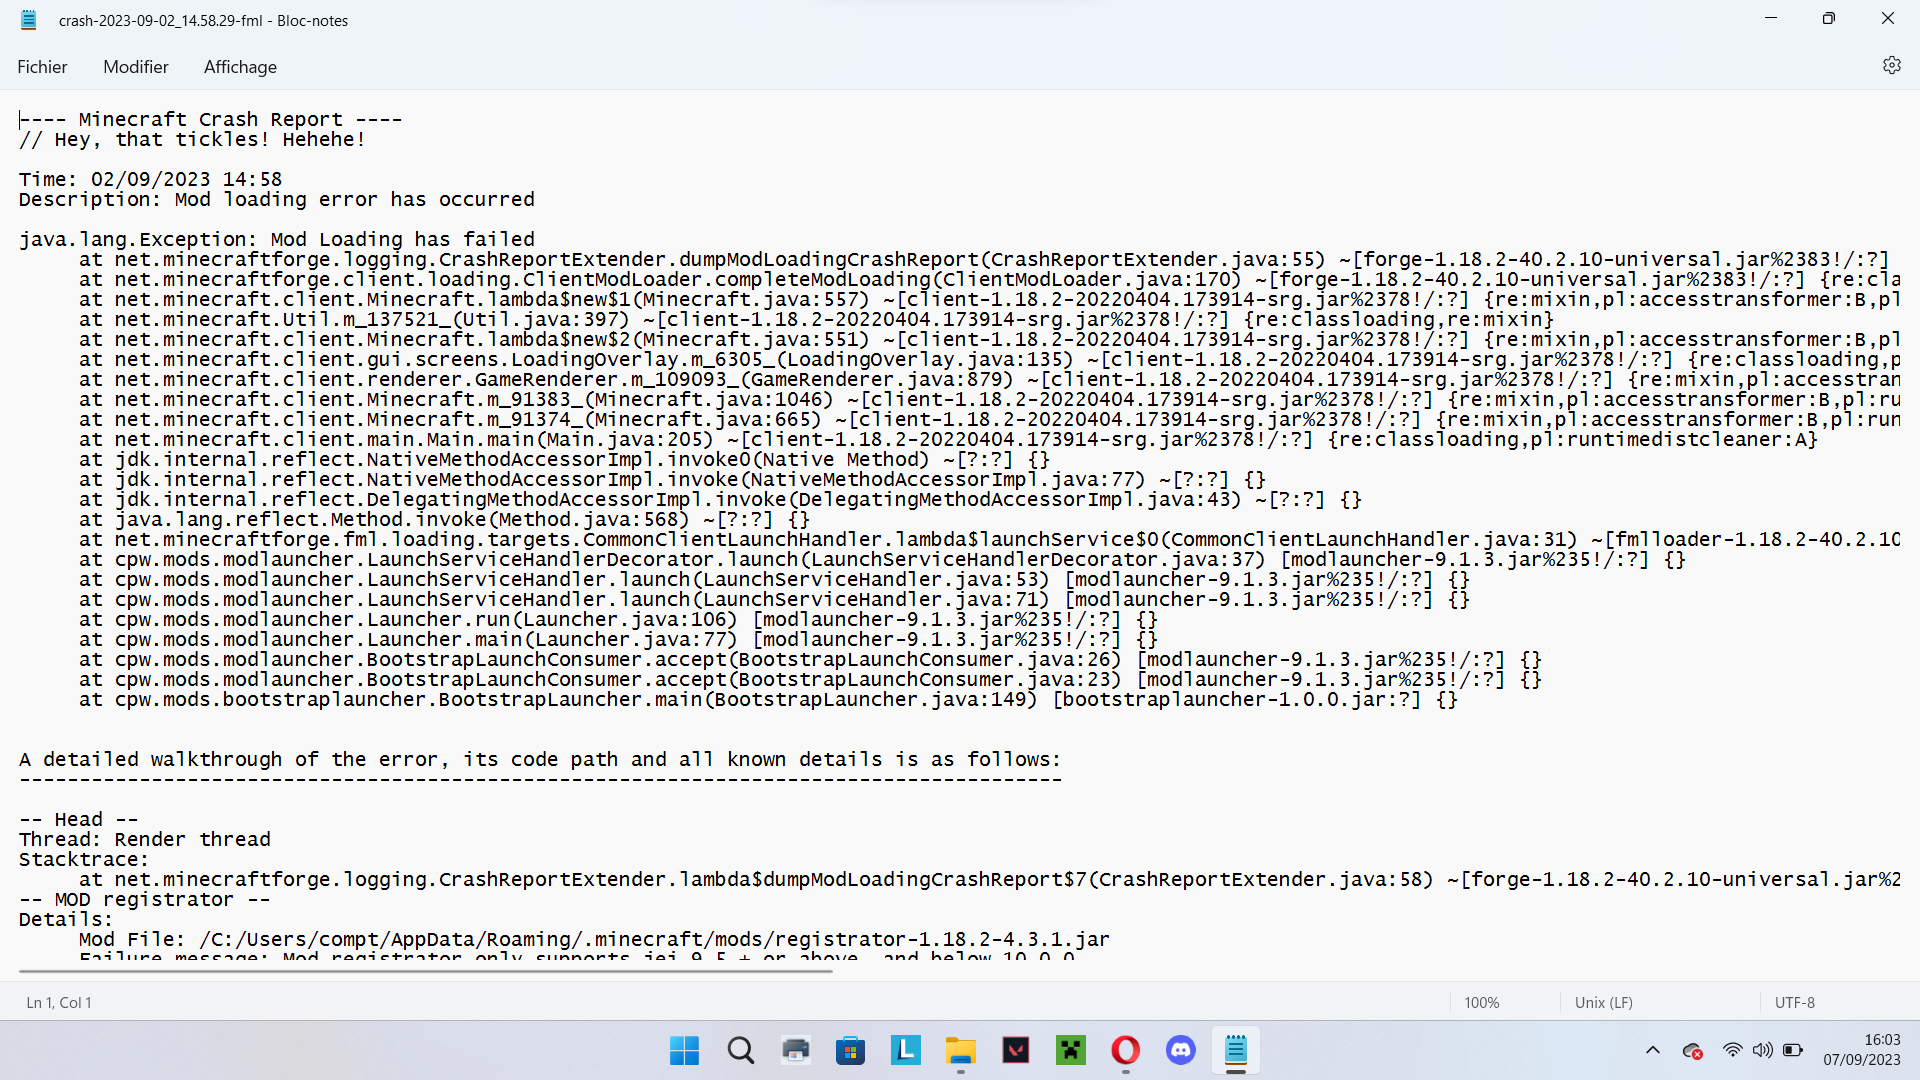Click the 100% zoom level in status bar
The image size is (1920, 1080).
pyautogui.click(x=1482, y=1002)
